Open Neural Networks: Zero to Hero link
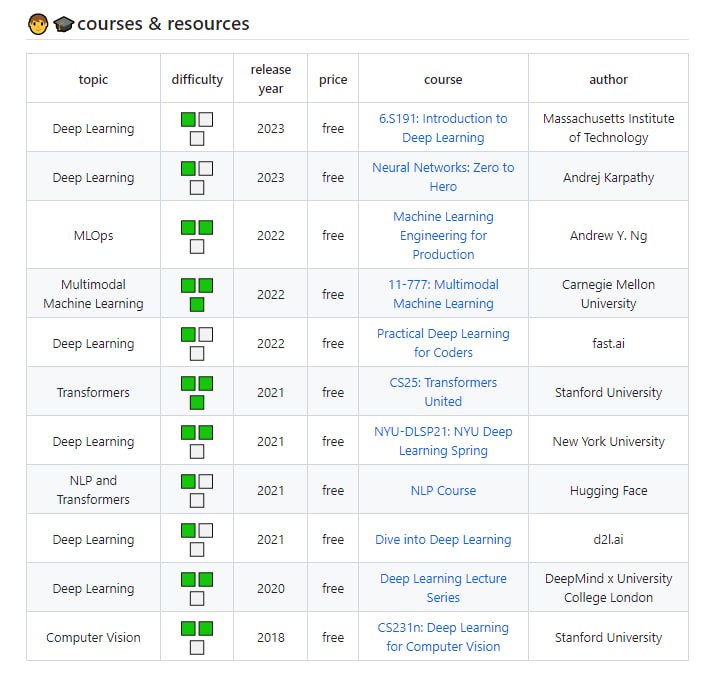 pyautogui.click(x=443, y=177)
